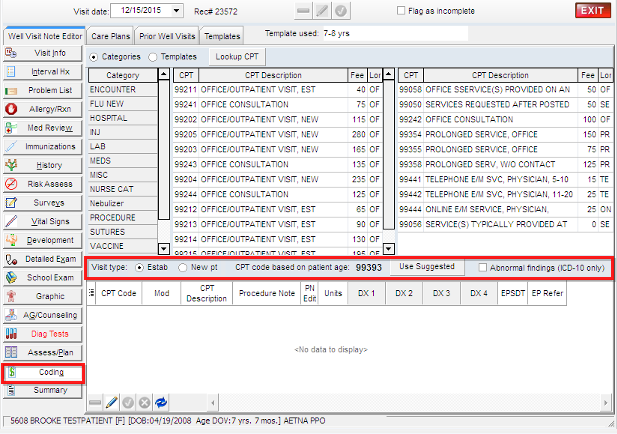Open AG/Counseling icon
Screen dimensions: 617x434
pyautogui.click(x=11, y=315)
